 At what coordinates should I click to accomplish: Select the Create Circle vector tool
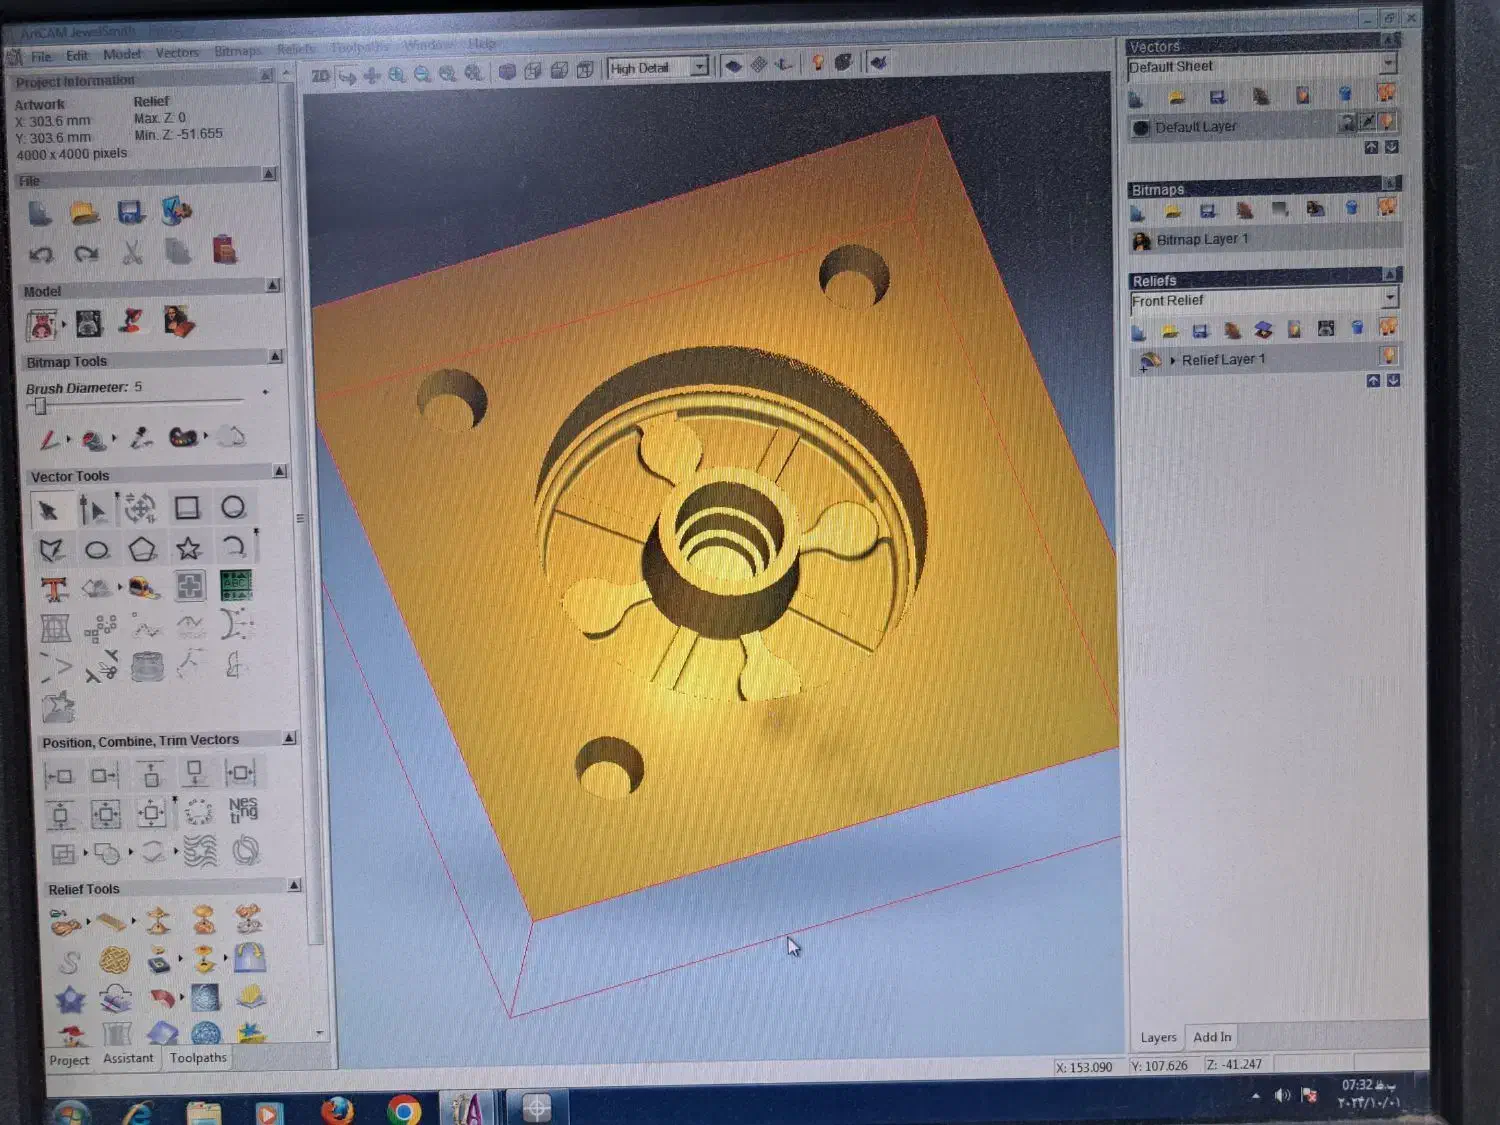[x=233, y=507]
